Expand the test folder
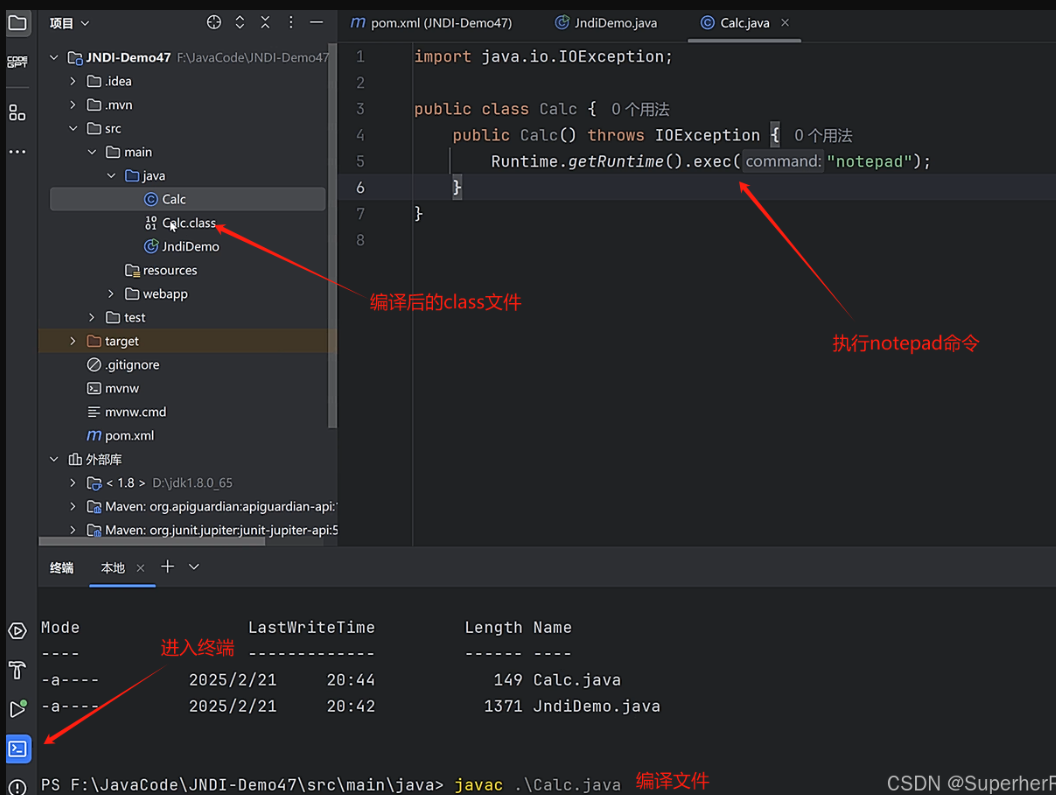 (x=92, y=317)
